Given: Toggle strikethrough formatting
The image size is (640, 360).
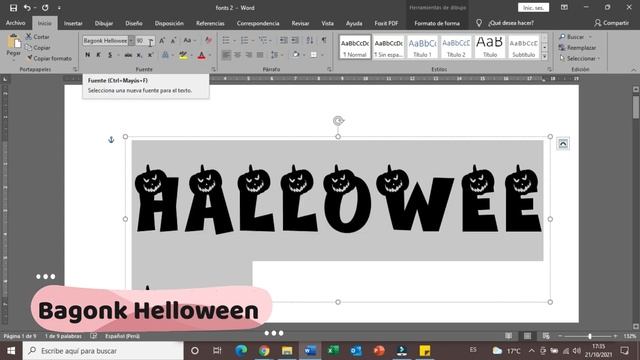Looking at the screenshot, I should tap(128, 55).
